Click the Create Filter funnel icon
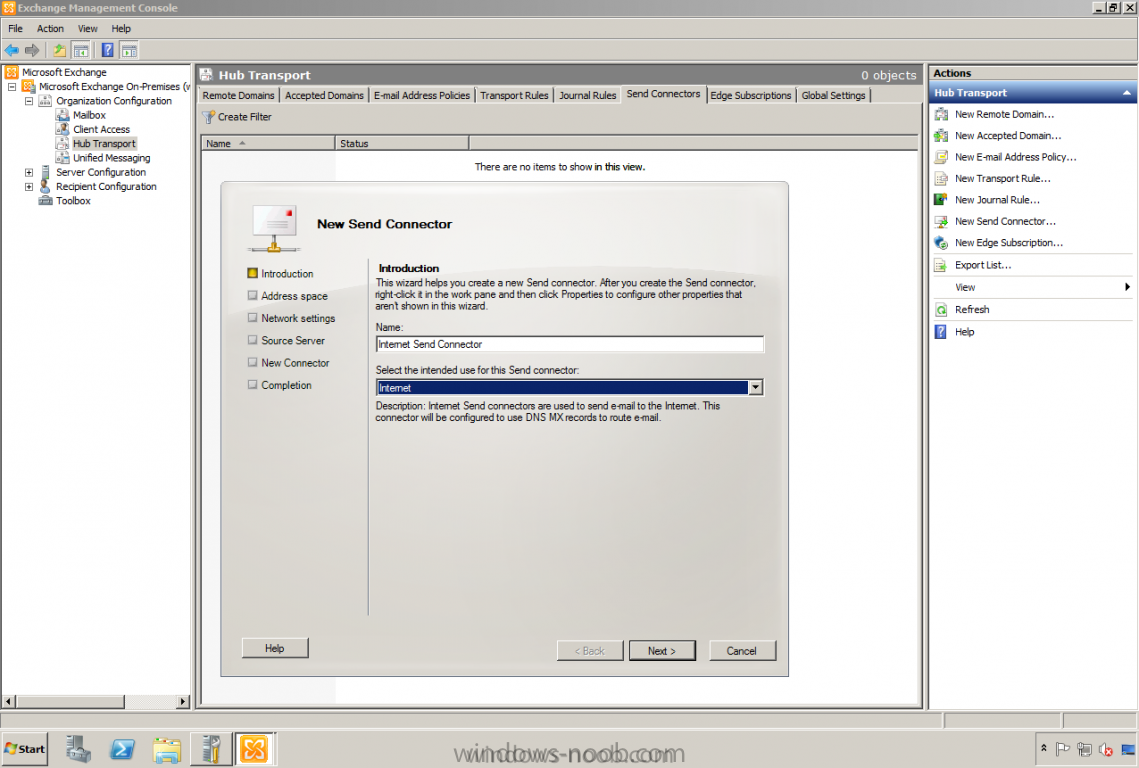The width and height of the screenshot is (1139, 768). pos(208,117)
